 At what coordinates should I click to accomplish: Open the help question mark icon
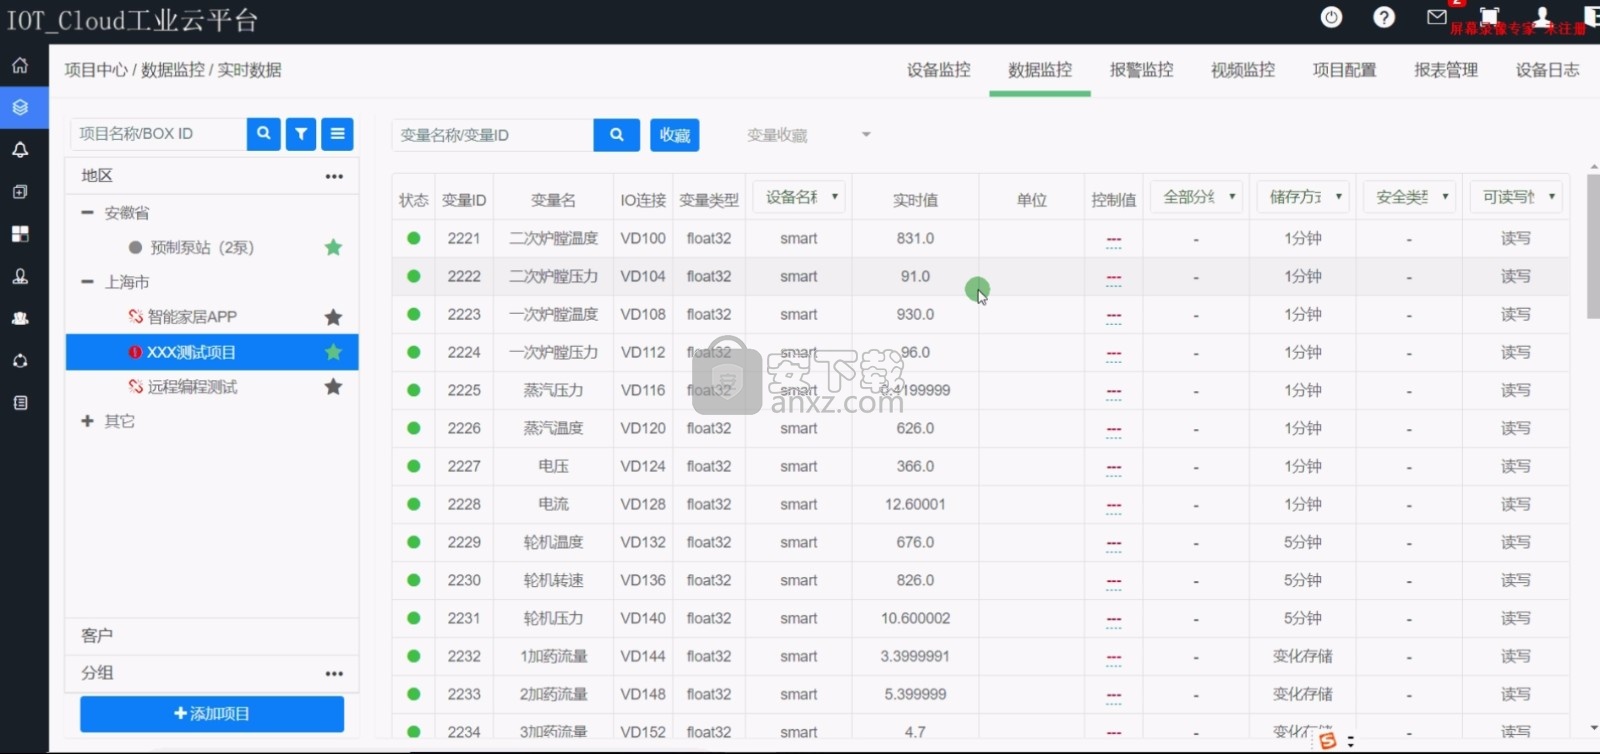(x=1384, y=17)
